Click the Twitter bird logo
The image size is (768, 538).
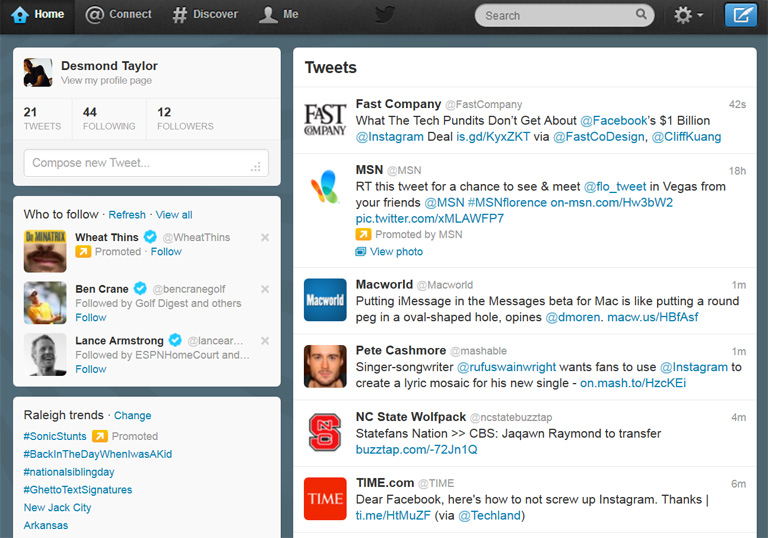pos(385,15)
